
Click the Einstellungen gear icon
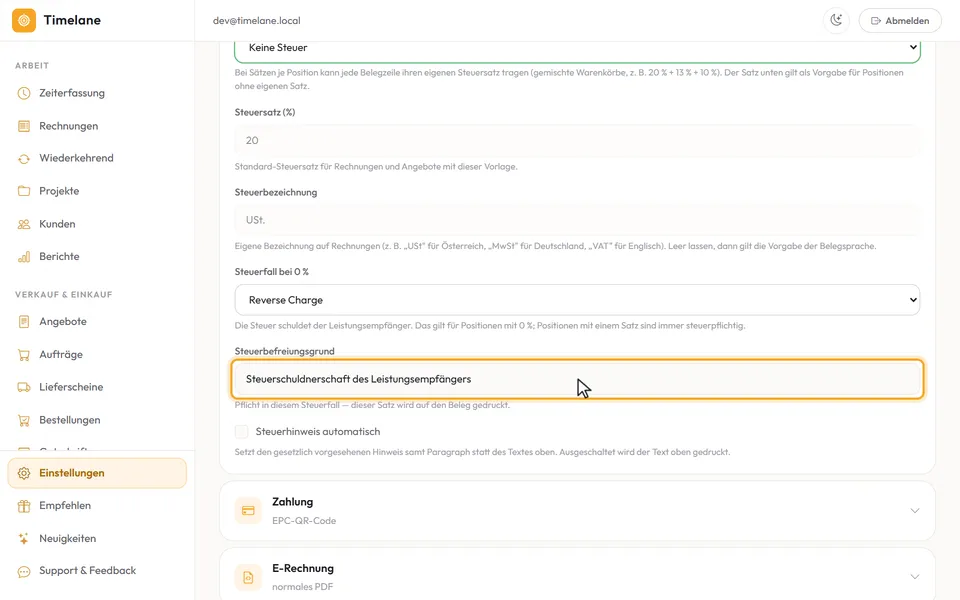[x=24, y=473]
